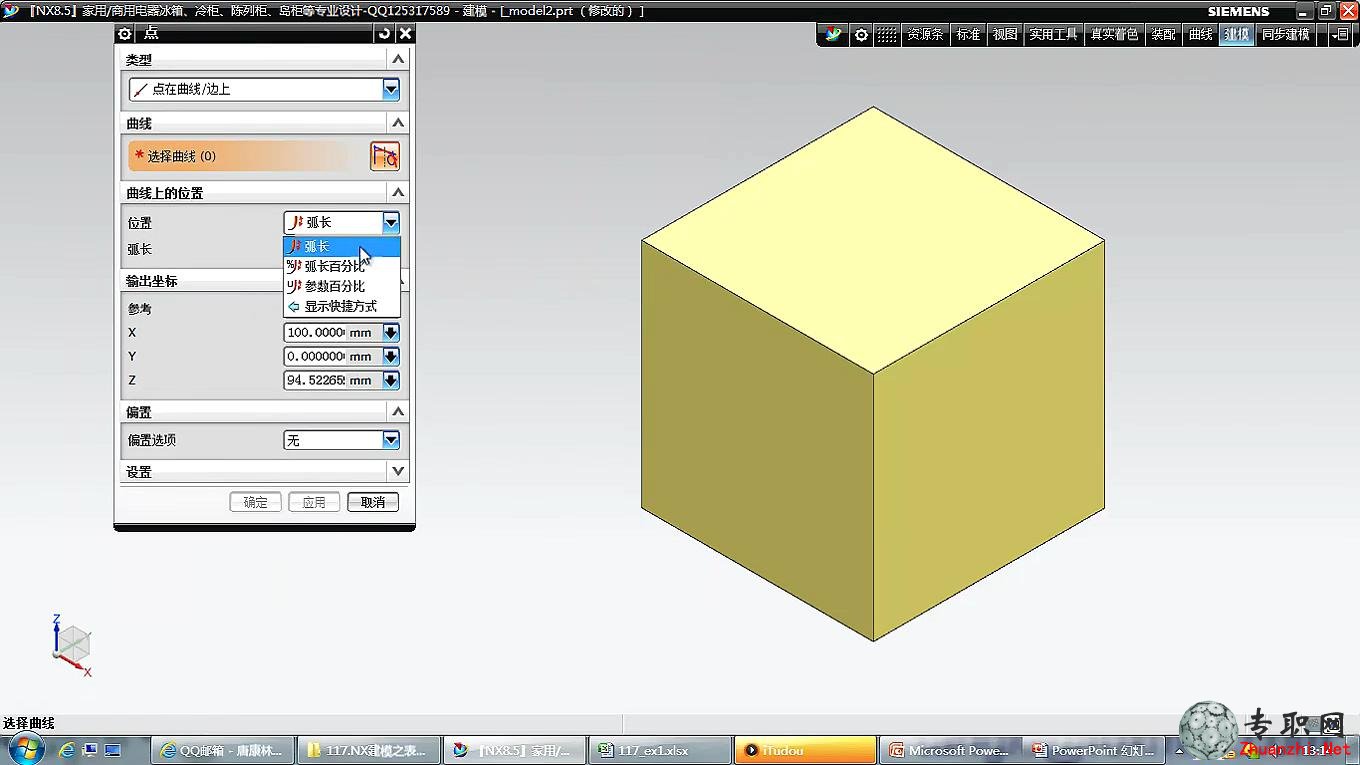Open the X coordinate options arrow
The height and width of the screenshot is (765, 1360).
[x=391, y=333]
